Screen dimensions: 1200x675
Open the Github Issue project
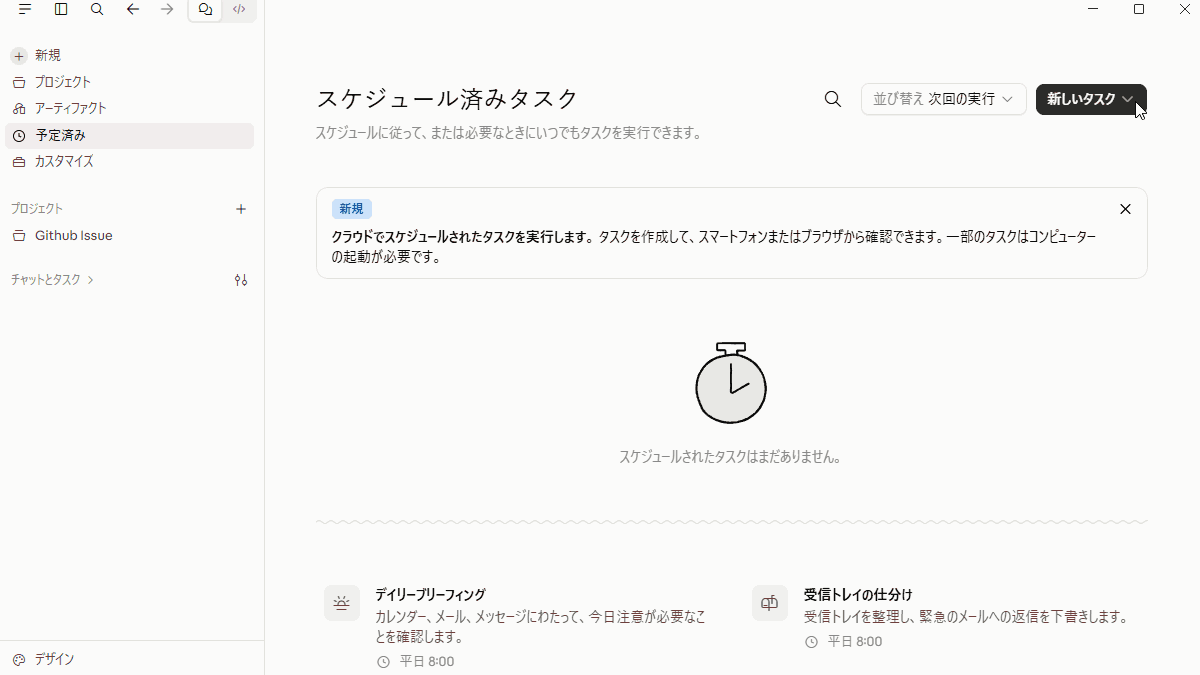pos(132,236)
